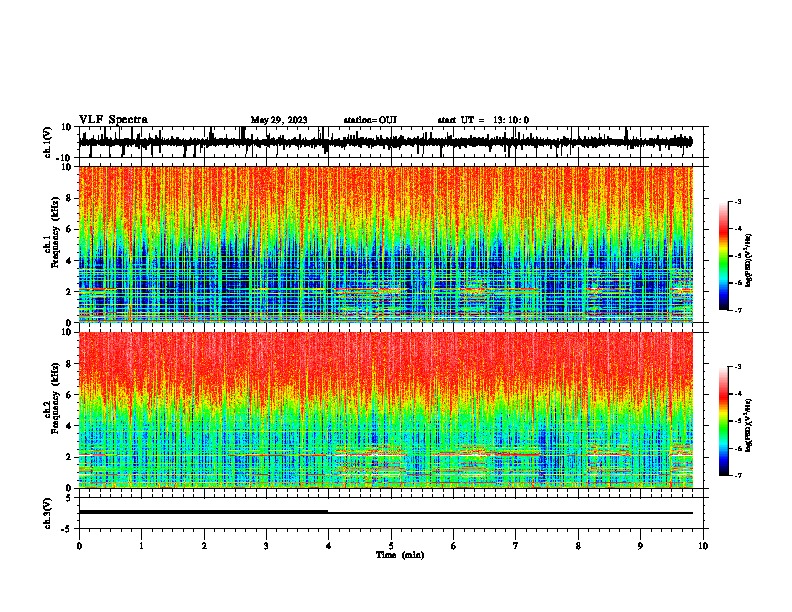Click the 'station=OUI' header text
This screenshot has height=612, width=792.
click(x=370, y=120)
